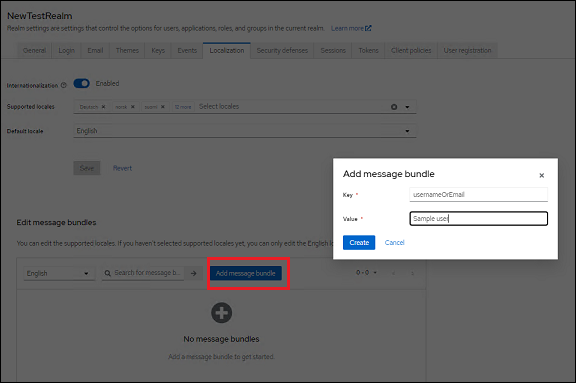Viewport: 576px width, 383px height.
Task: Open the Default locale English dropdown
Action: 245,131
